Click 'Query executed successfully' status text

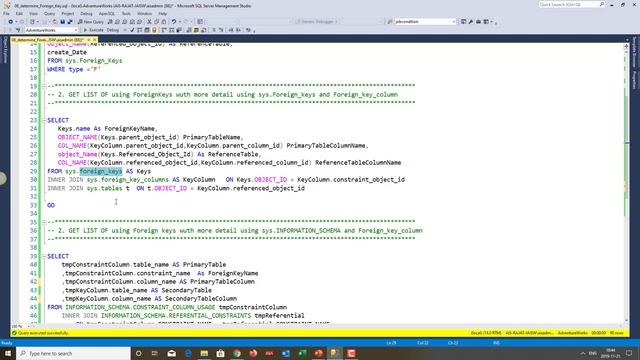coord(43,333)
